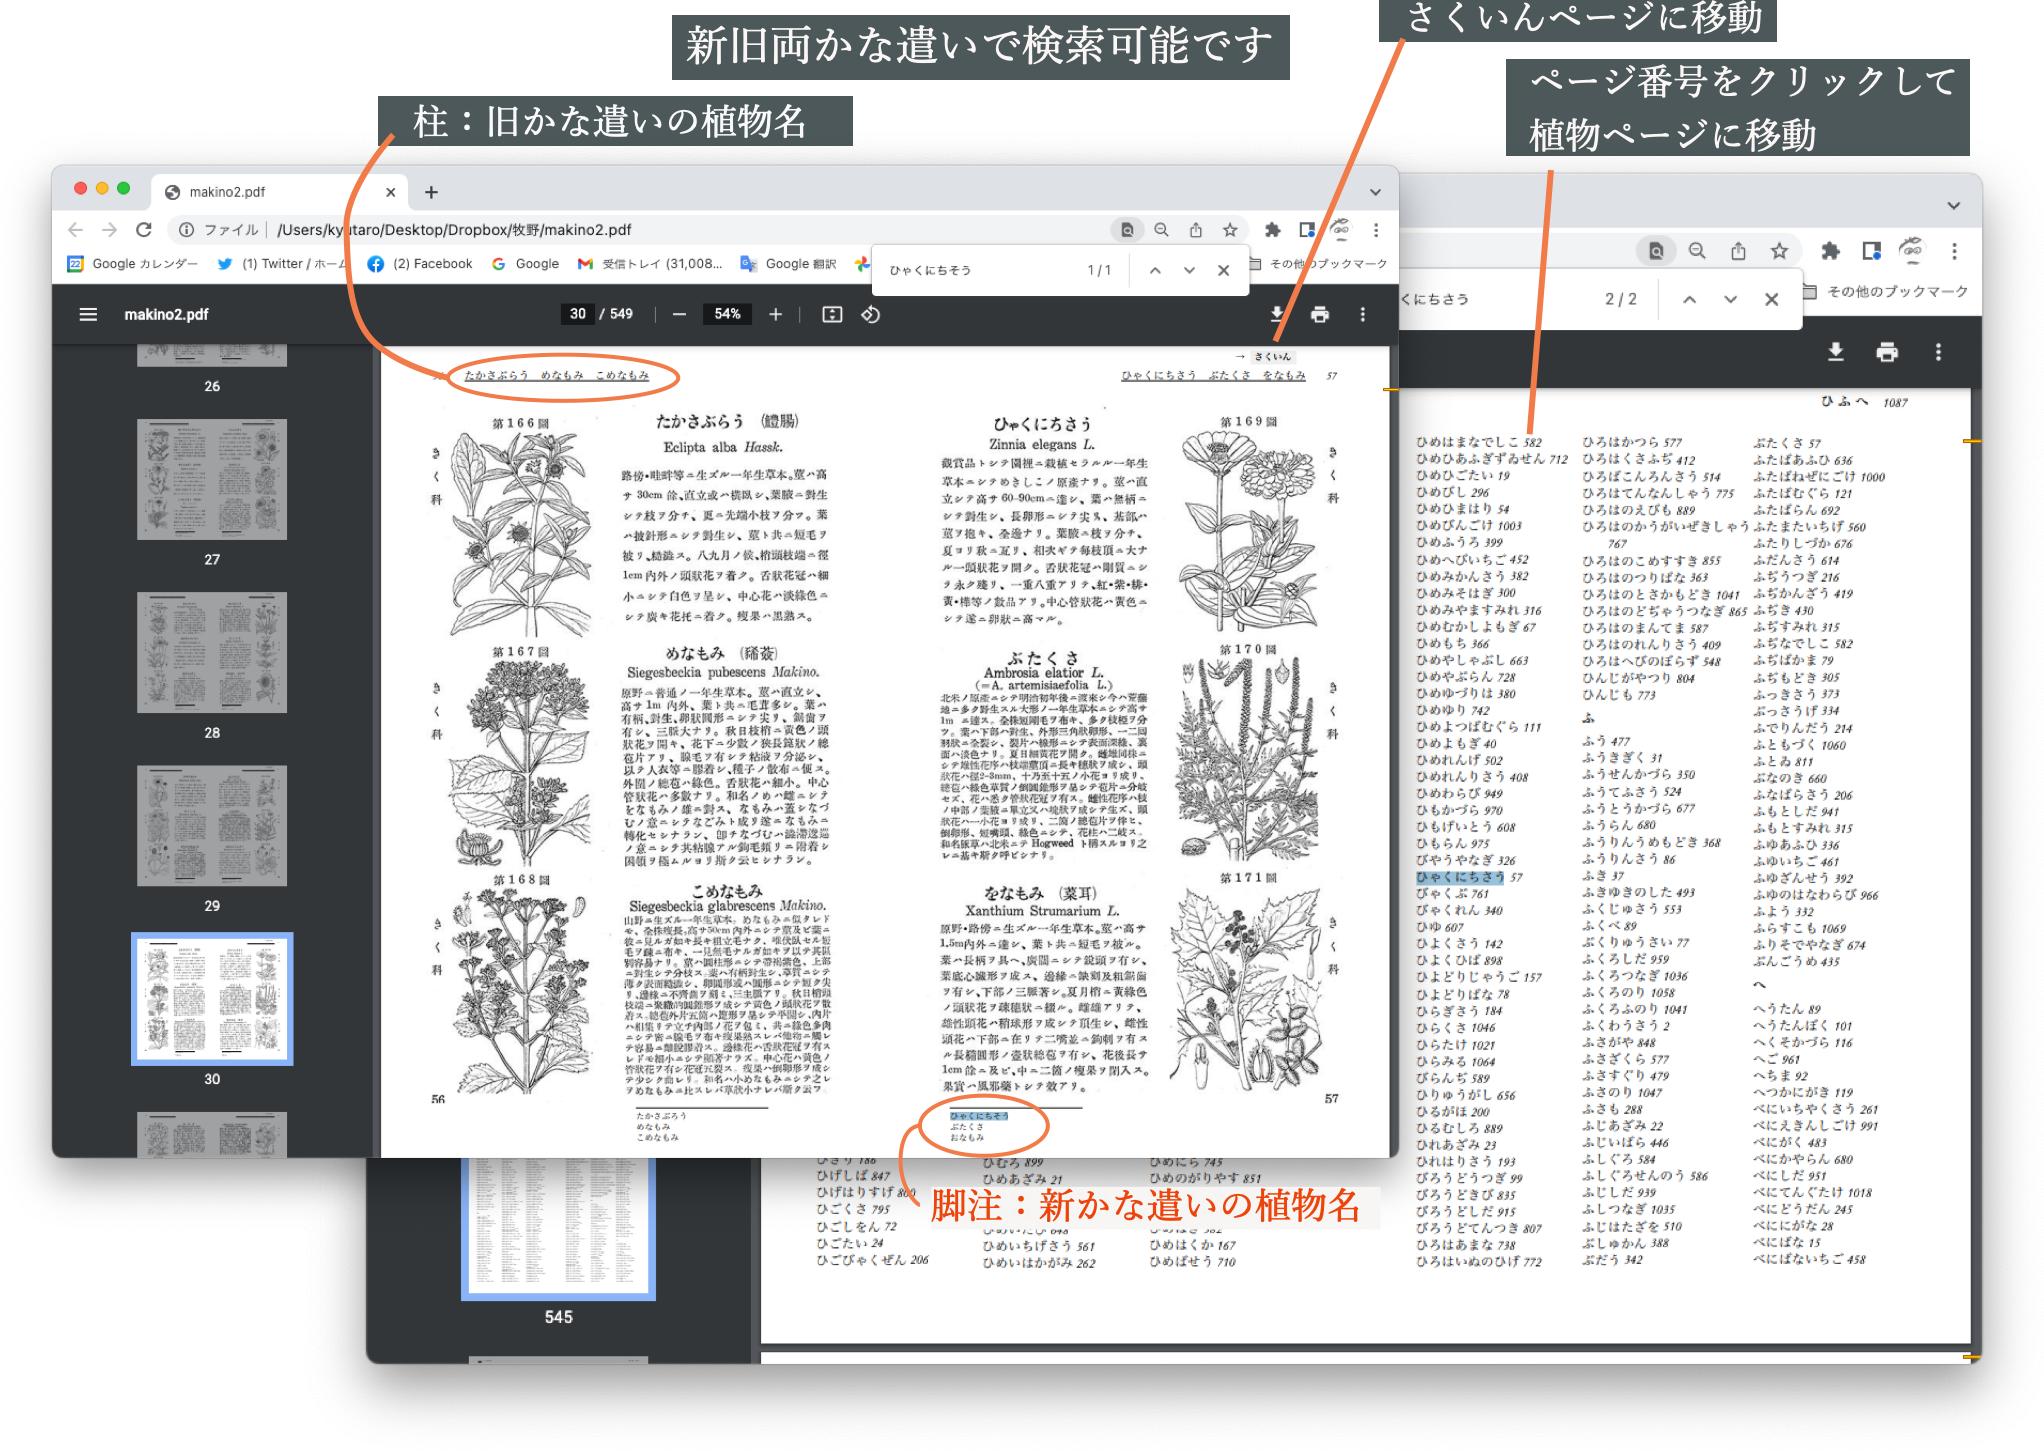Select page 27 thumbnail
Image resolution: width=2044 pixels, height=1450 pixels.
click(212, 480)
